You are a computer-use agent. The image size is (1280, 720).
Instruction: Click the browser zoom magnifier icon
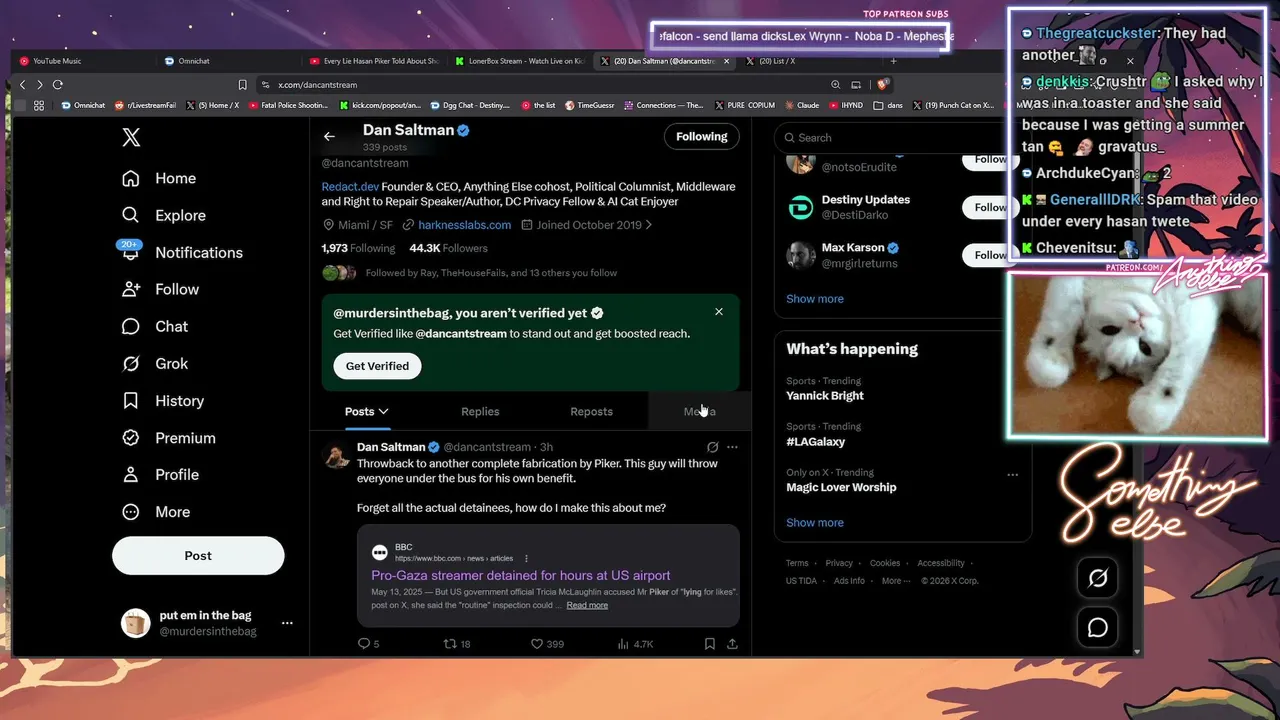(835, 85)
